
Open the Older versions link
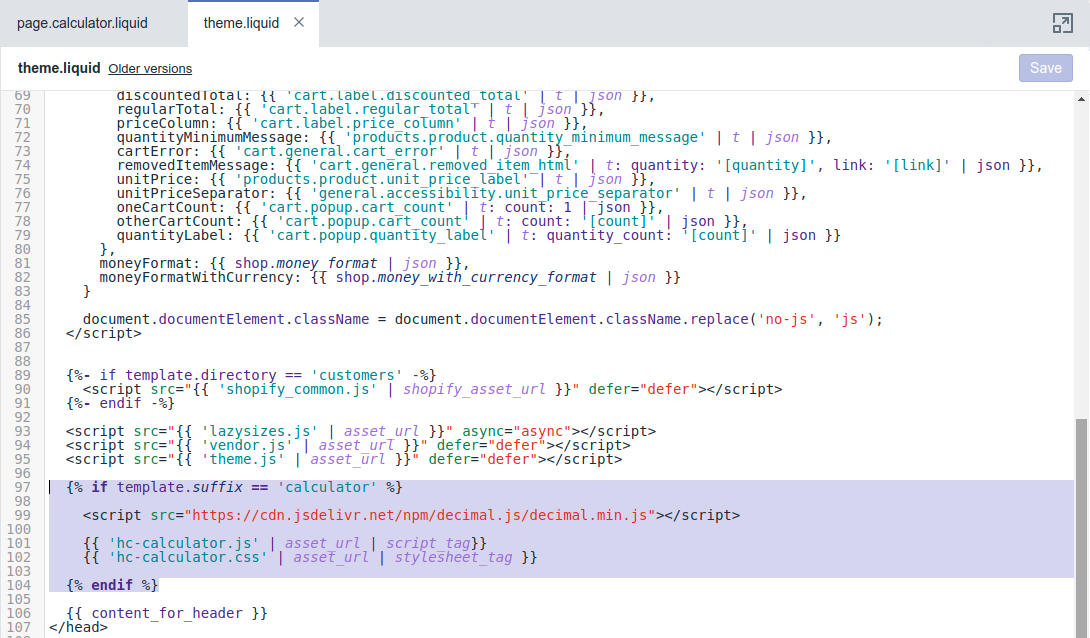click(x=150, y=69)
